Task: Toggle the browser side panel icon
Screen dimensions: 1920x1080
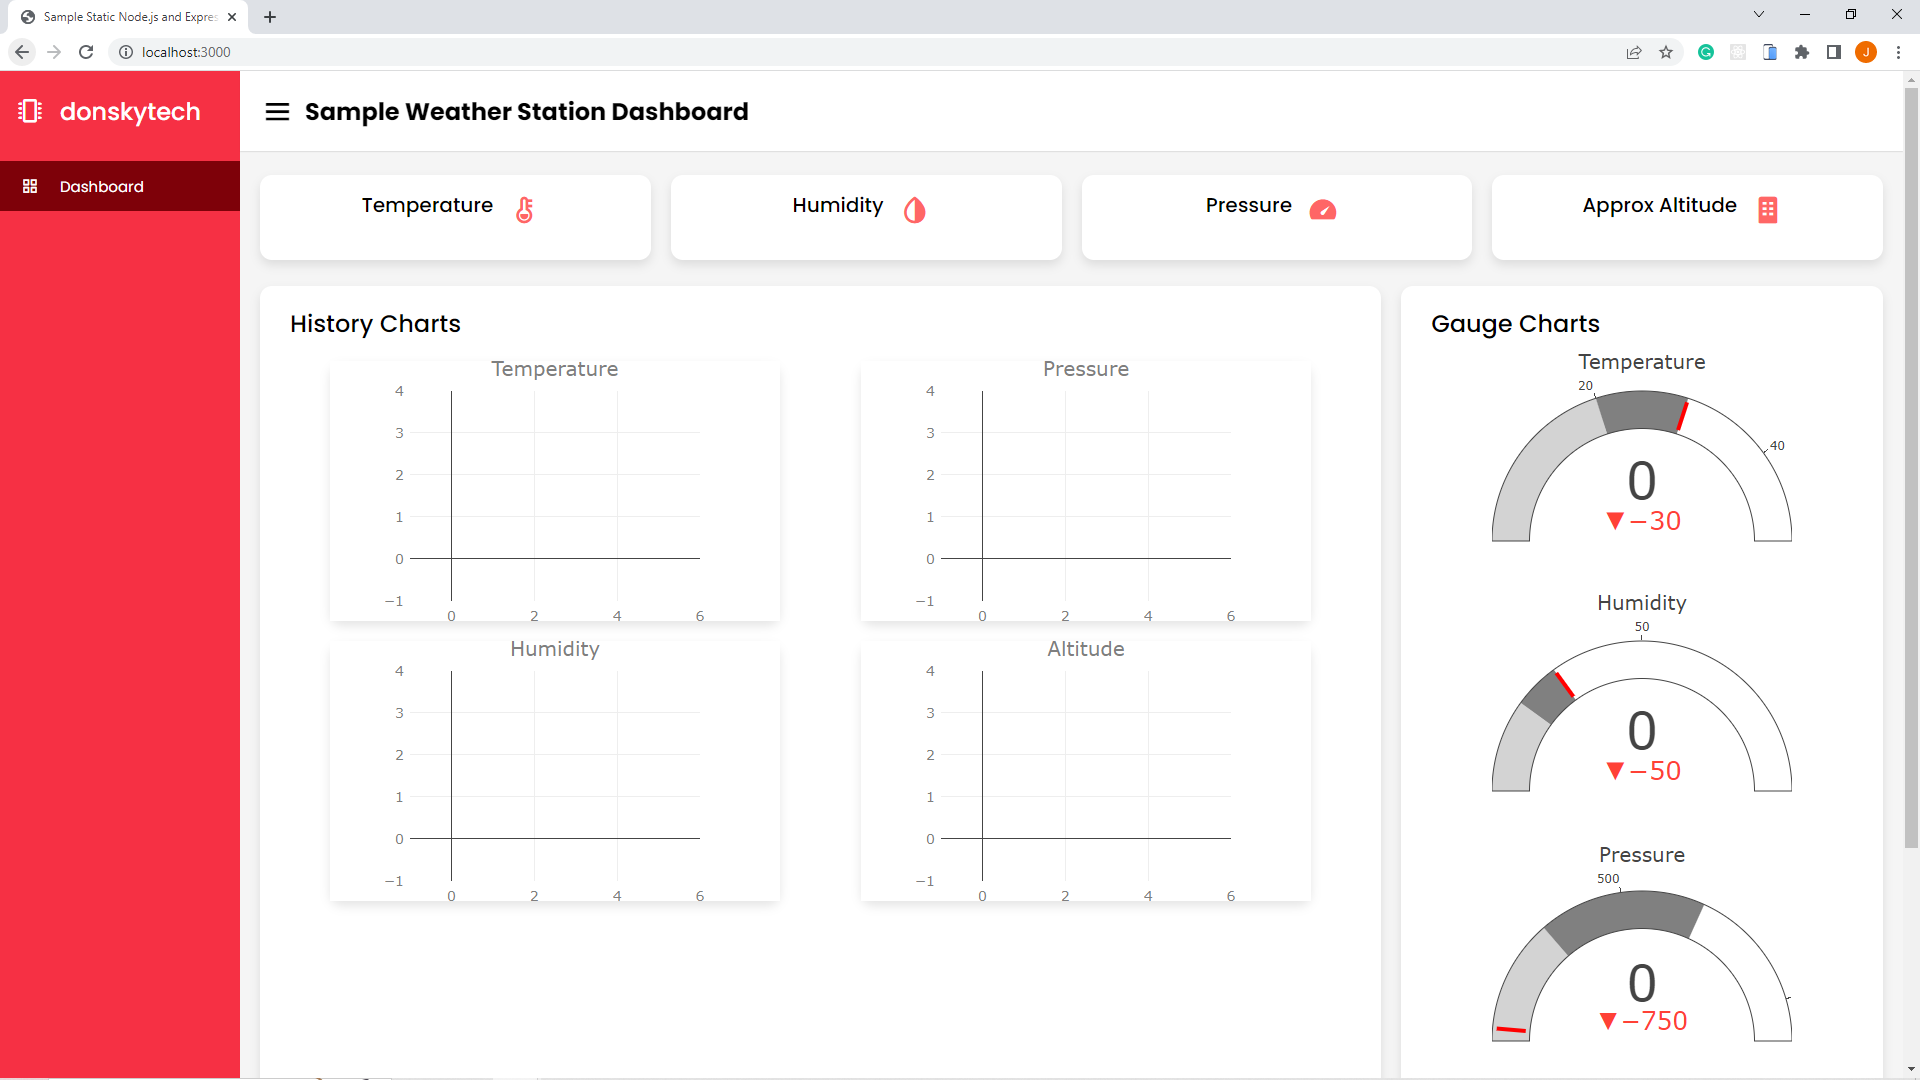Action: (1834, 52)
